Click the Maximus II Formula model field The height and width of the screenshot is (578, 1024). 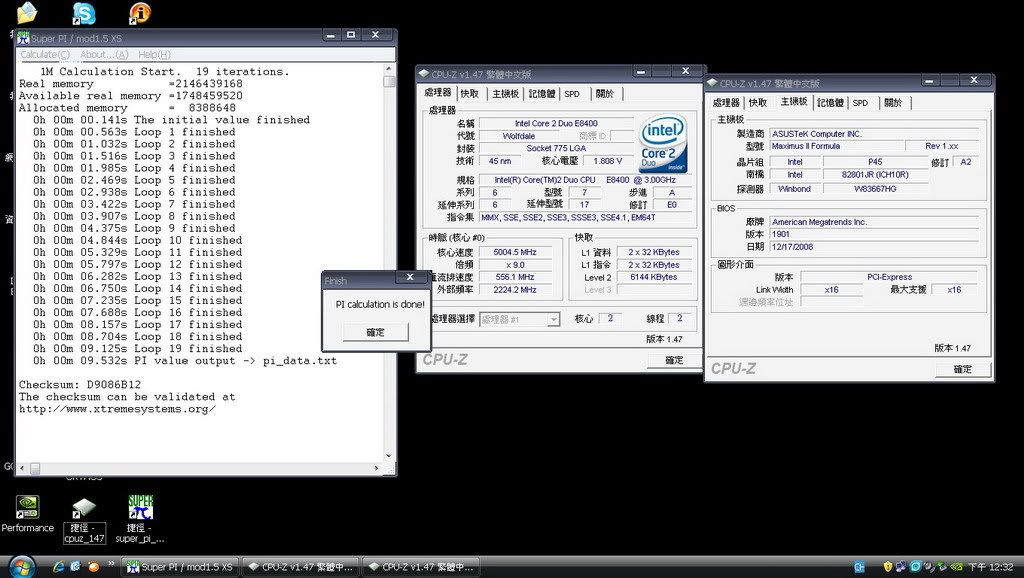pyautogui.click(x=837, y=146)
